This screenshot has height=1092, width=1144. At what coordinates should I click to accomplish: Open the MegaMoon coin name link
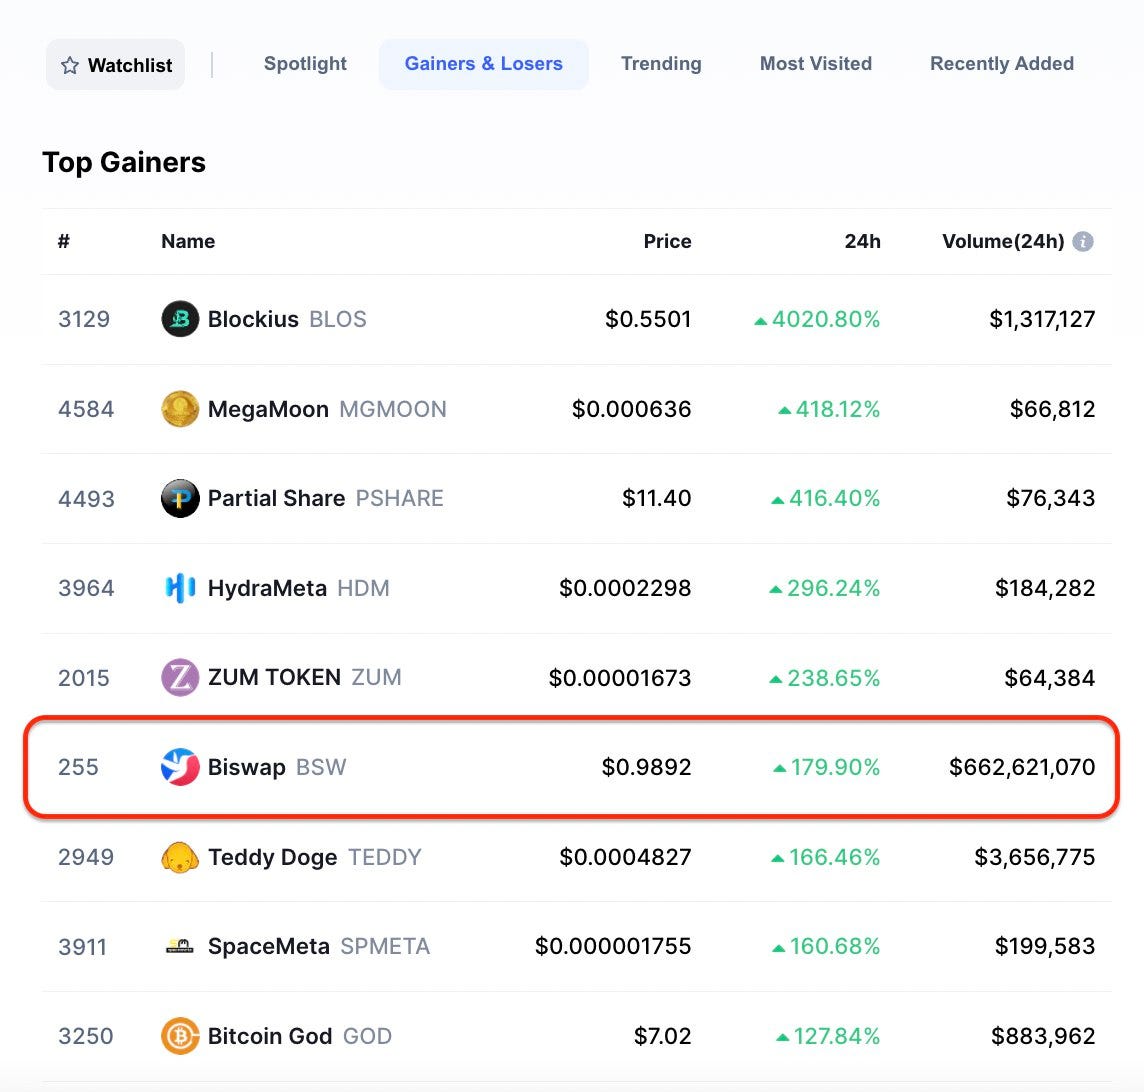pyautogui.click(x=268, y=408)
